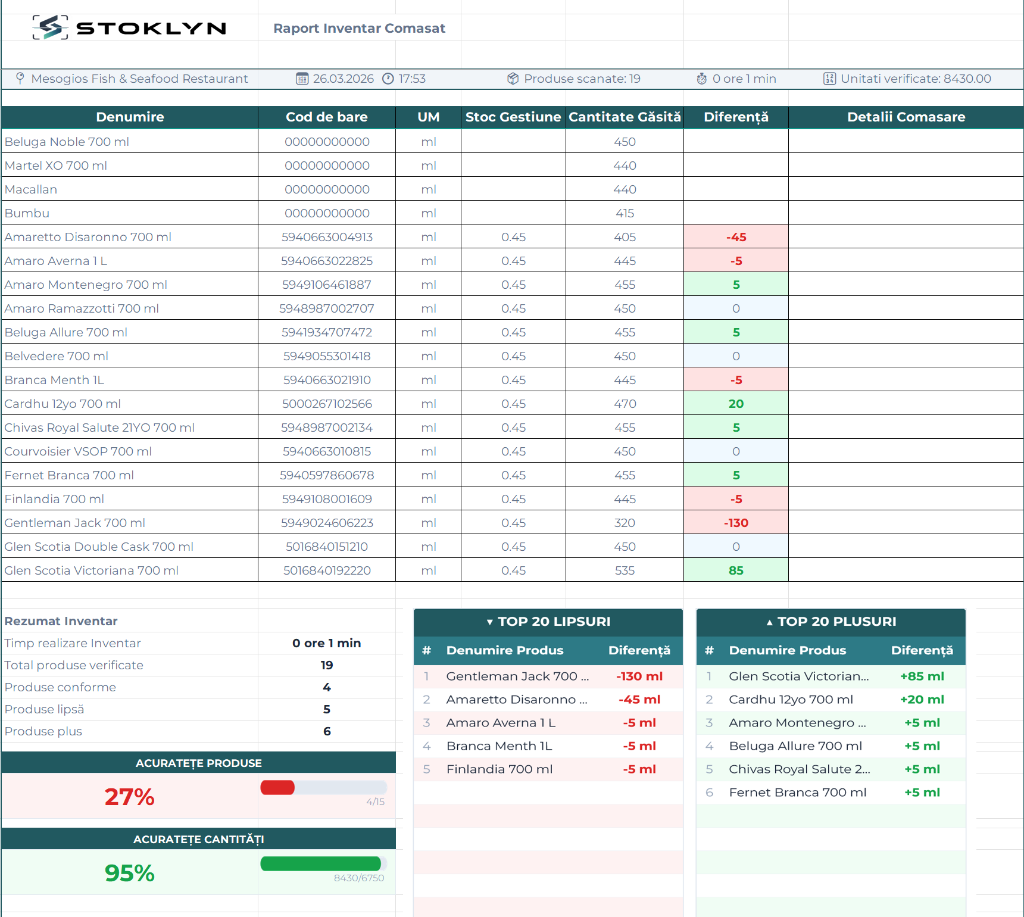Select Cardhu 12yo barcode cell 5000267102566

(x=327, y=404)
